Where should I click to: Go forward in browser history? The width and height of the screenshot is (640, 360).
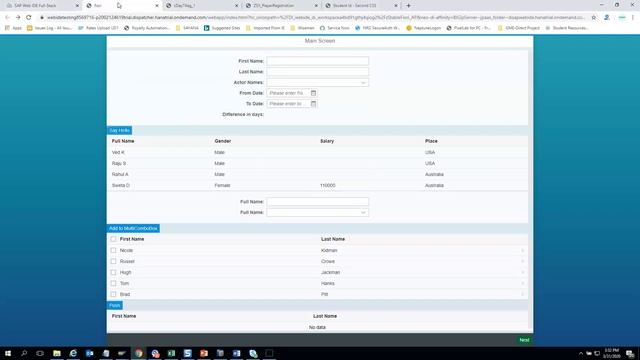coord(18,18)
